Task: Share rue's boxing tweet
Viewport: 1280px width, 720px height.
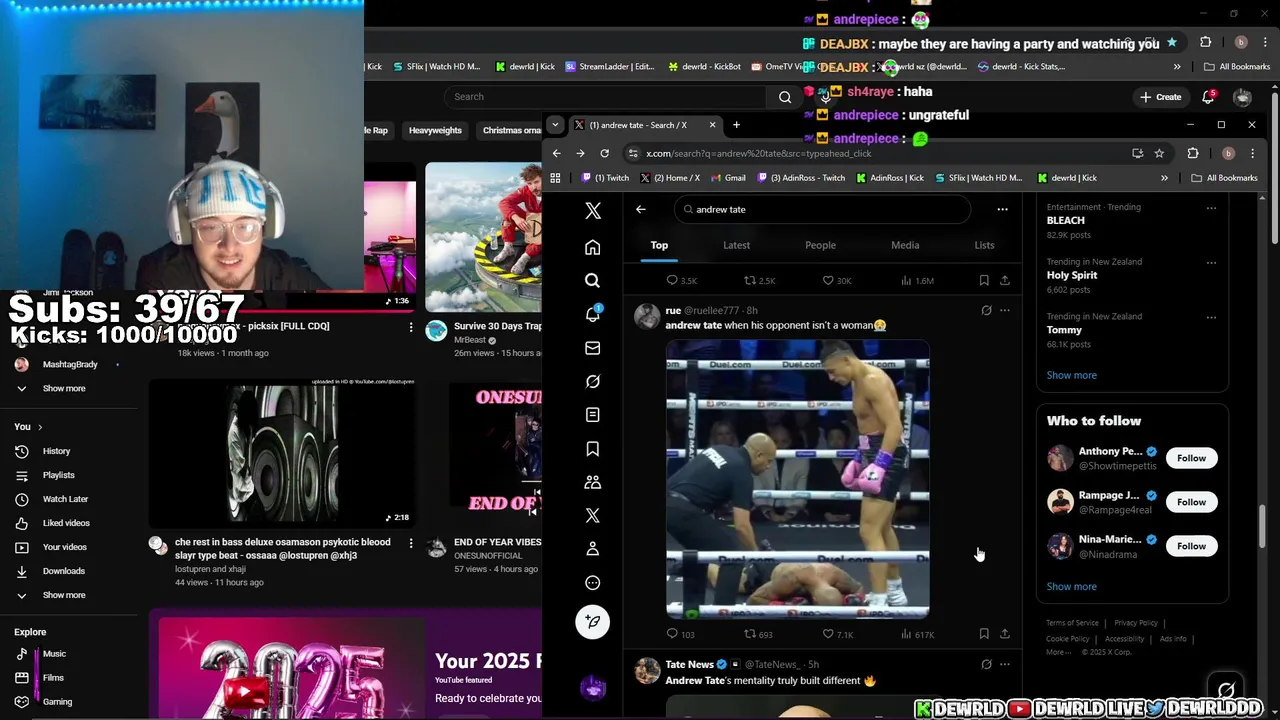Action: [1005, 634]
